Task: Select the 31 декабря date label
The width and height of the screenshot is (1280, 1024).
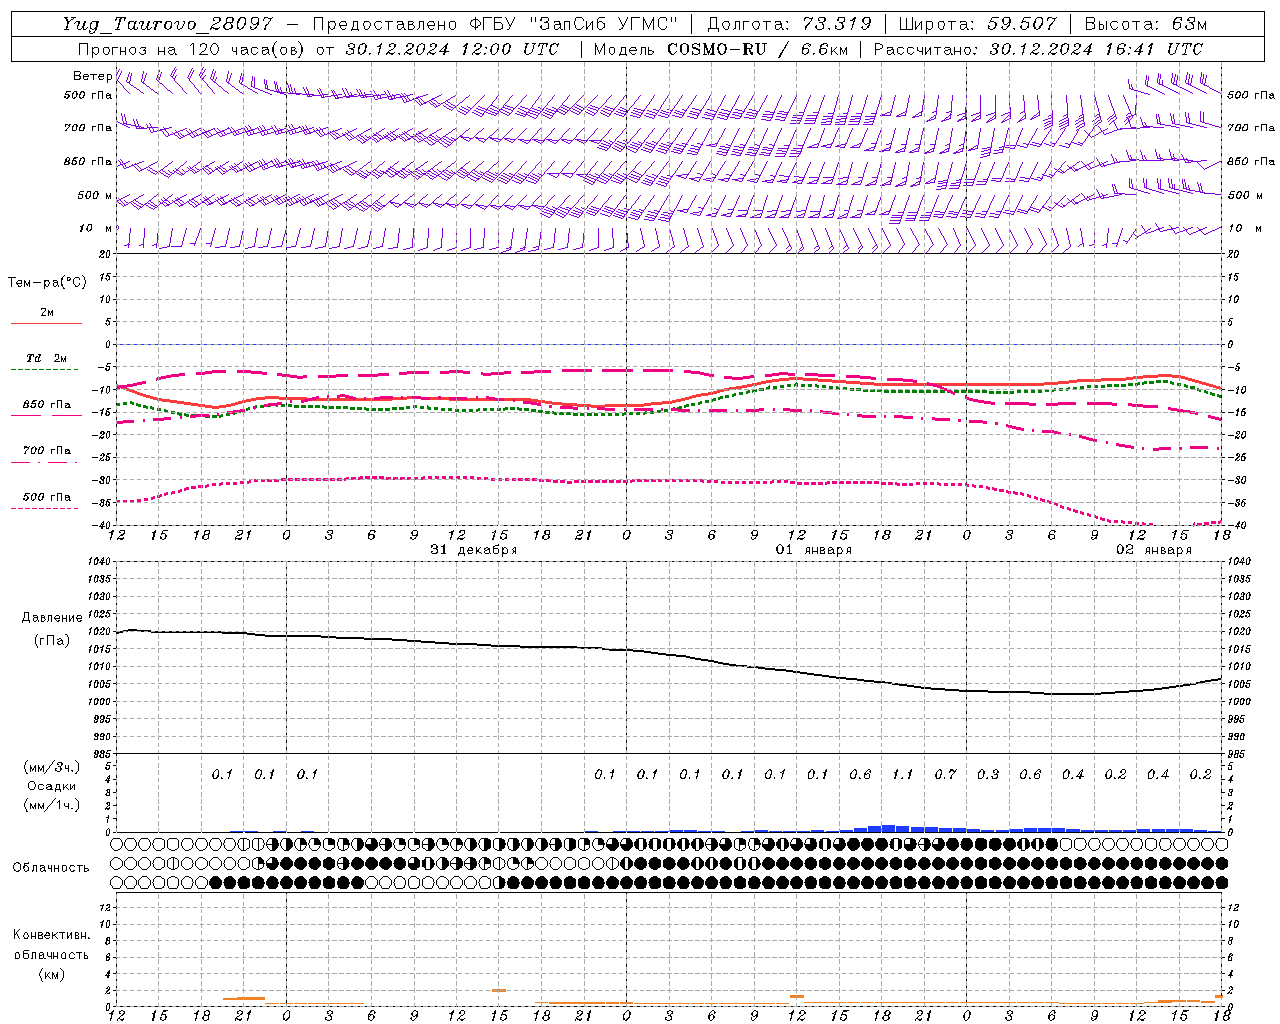Action: tap(474, 550)
